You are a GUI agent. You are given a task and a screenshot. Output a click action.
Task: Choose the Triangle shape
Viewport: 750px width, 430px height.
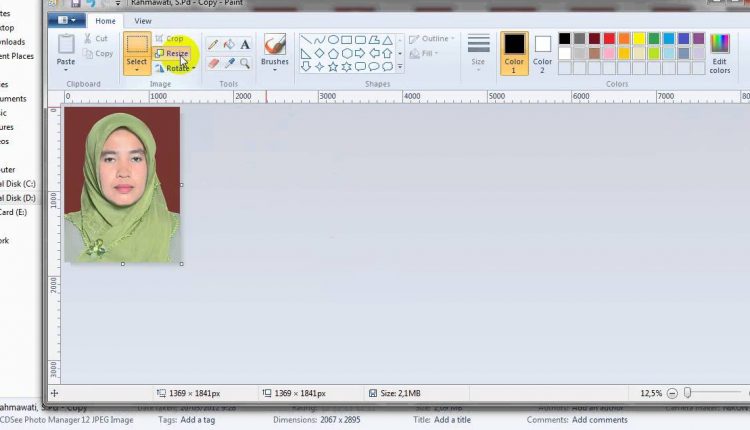coord(387,40)
